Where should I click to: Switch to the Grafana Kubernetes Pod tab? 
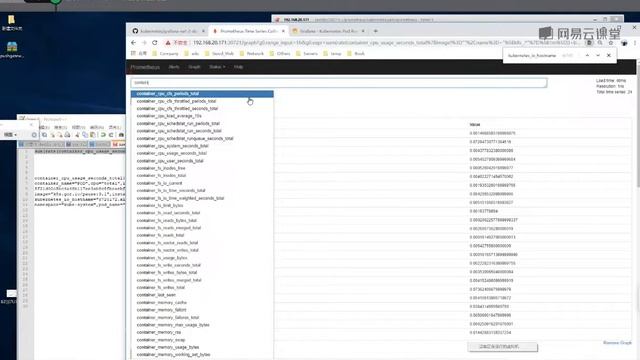coord(328,31)
